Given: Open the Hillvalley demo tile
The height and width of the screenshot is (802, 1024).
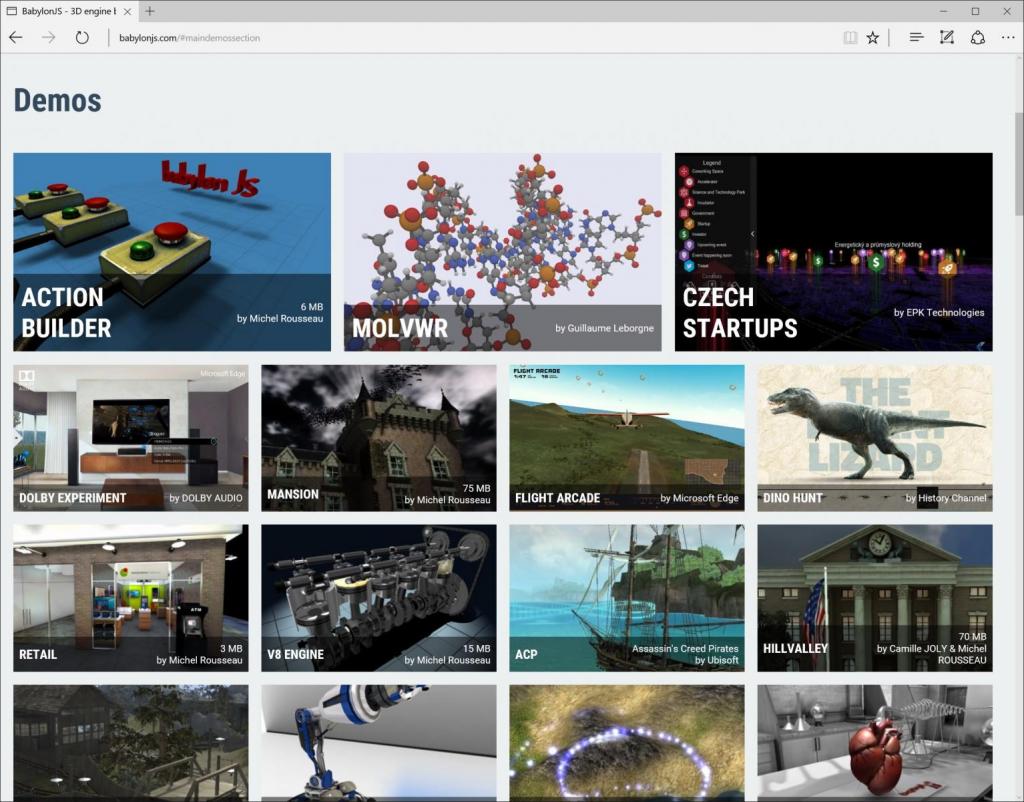Looking at the screenshot, I should coord(874,597).
